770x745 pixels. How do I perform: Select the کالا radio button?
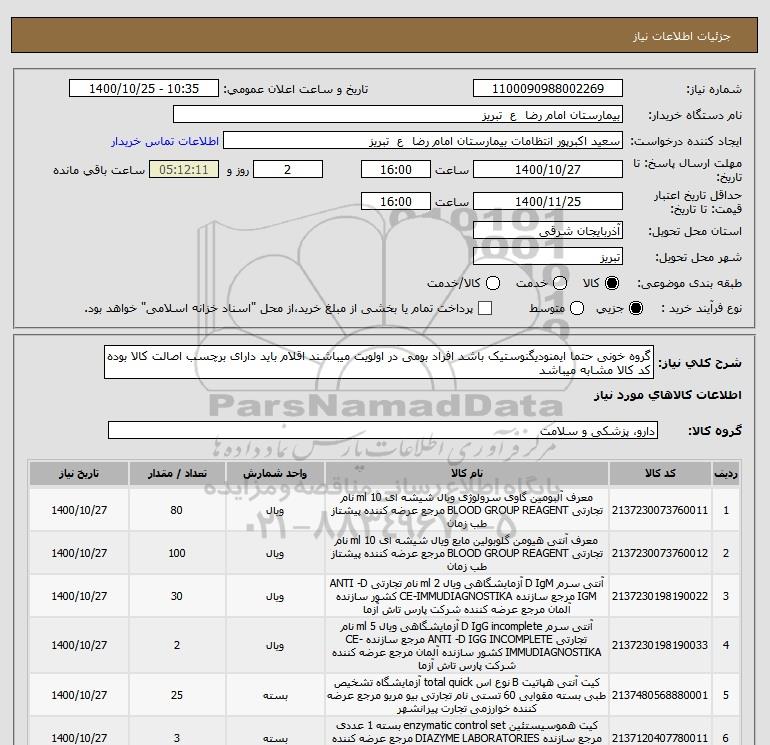[x=612, y=283]
